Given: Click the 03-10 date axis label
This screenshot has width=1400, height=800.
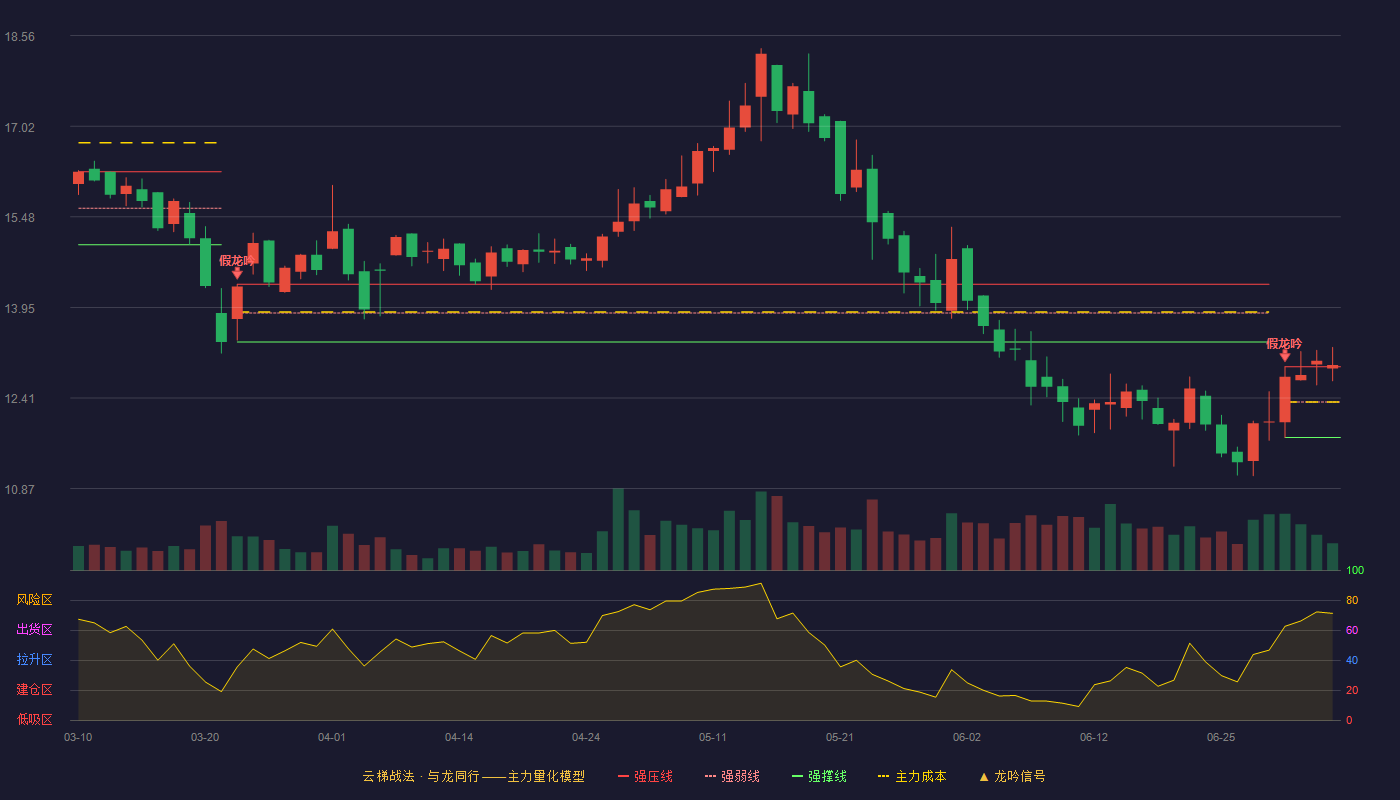Looking at the screenshot, I should tap(78, 737).
